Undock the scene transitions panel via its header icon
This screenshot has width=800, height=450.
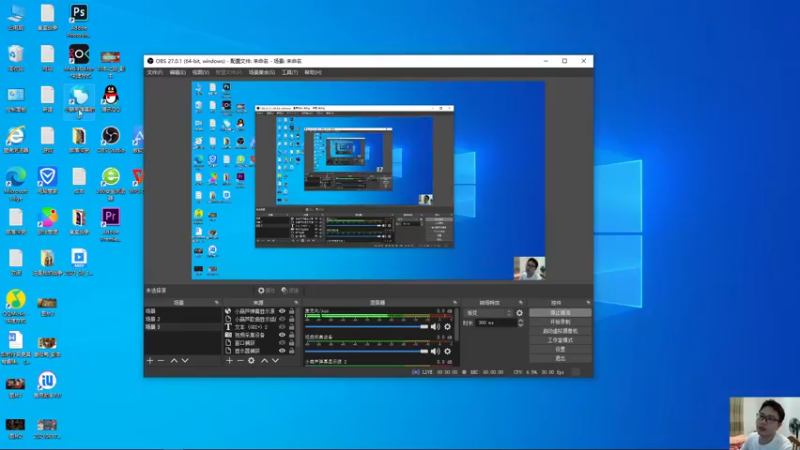click(520, 303)
